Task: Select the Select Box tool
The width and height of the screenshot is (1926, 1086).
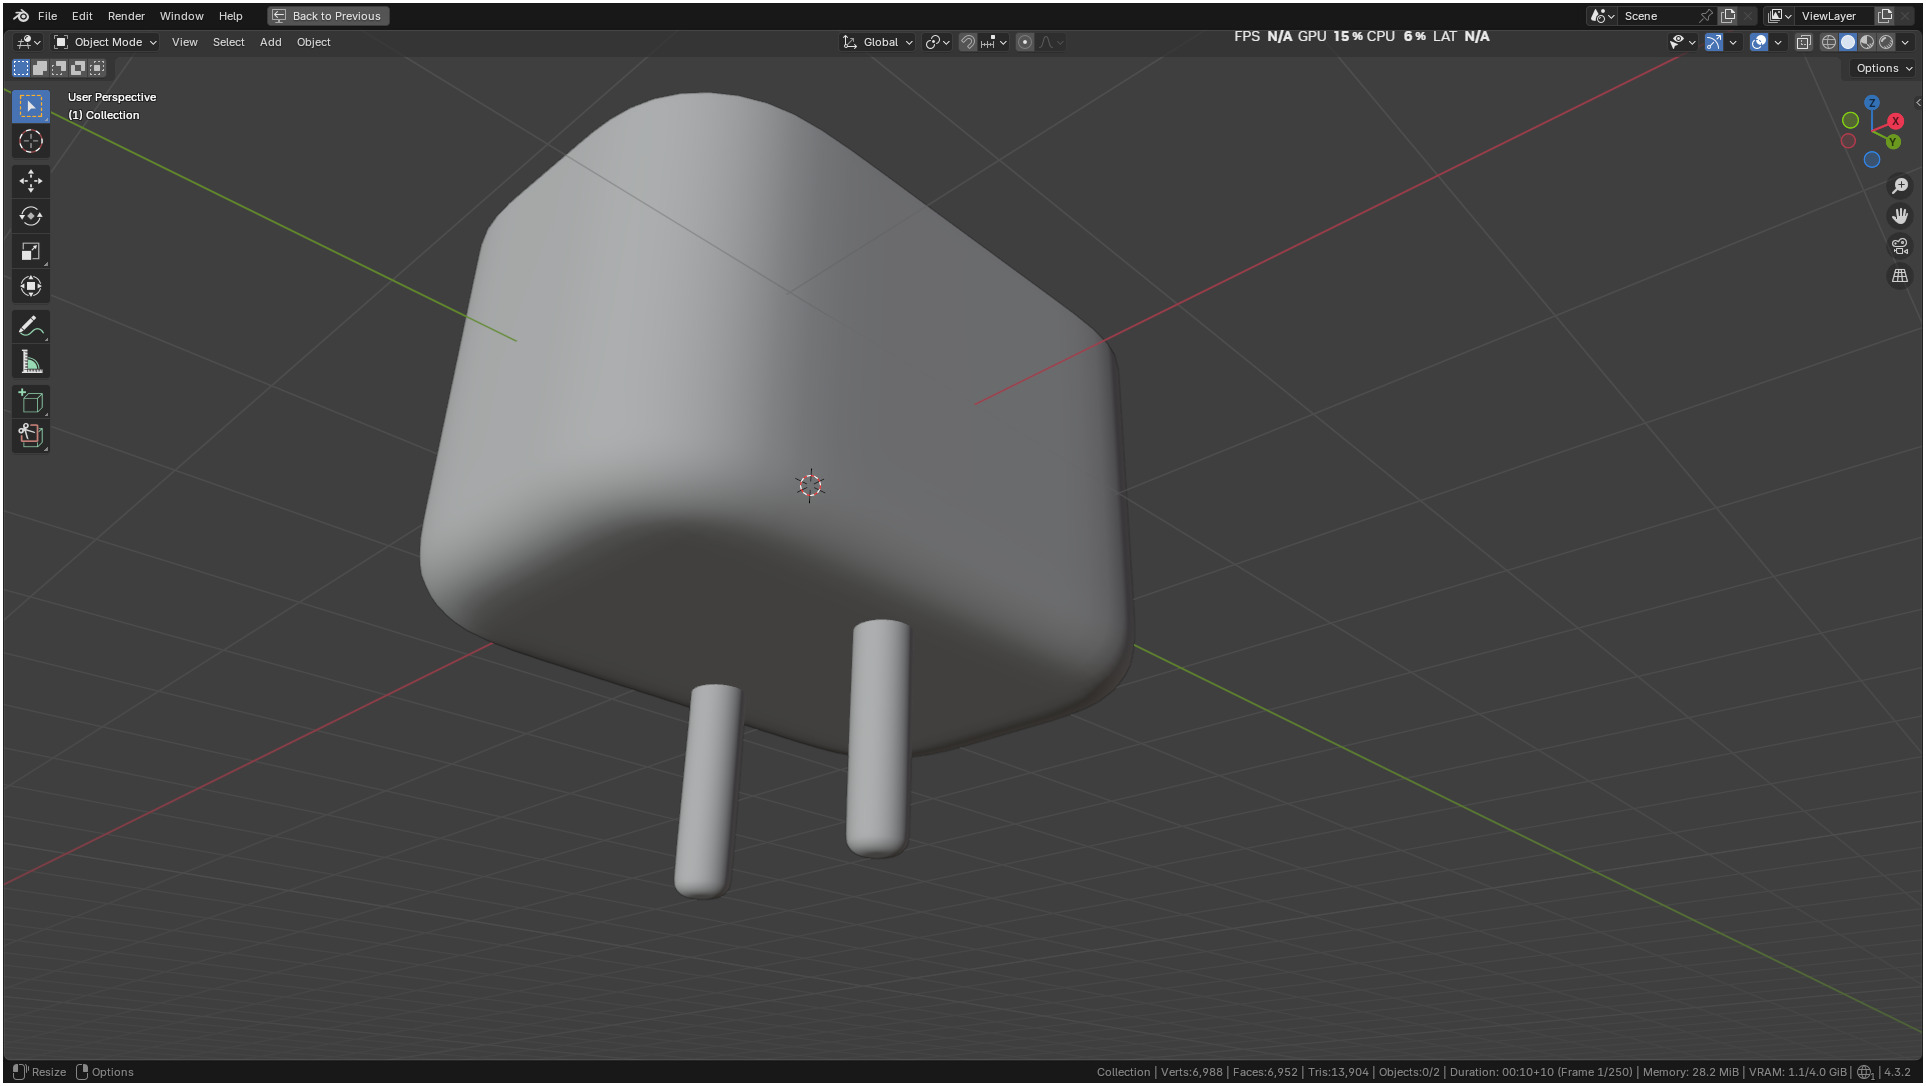Action: [31, 106]
